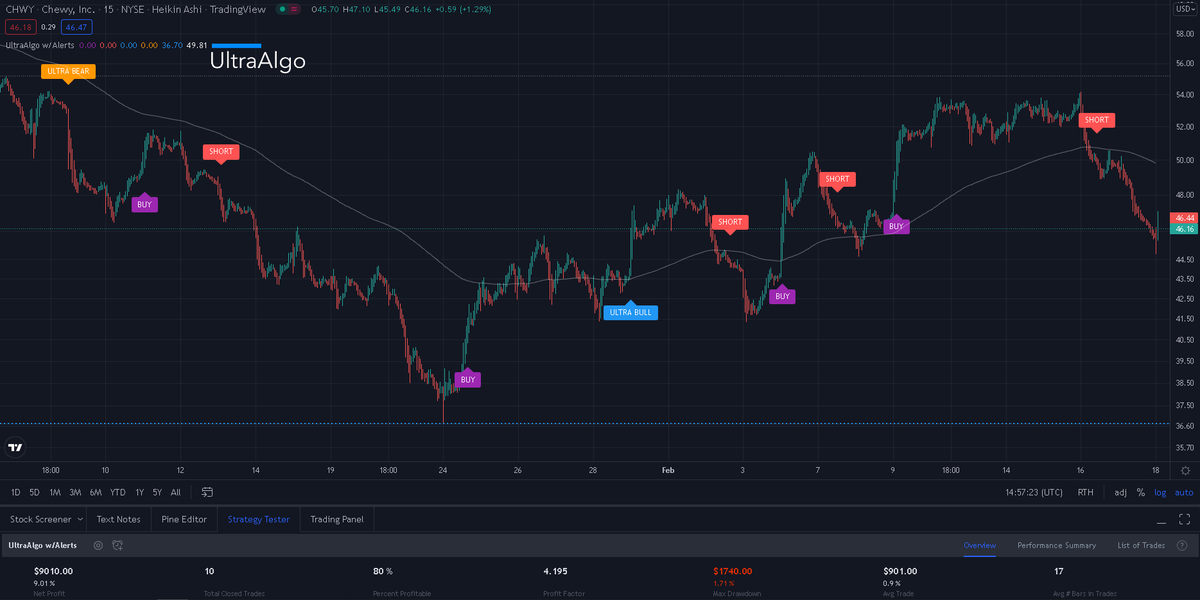Open price scale settings gear icon

coord(1184,470)
